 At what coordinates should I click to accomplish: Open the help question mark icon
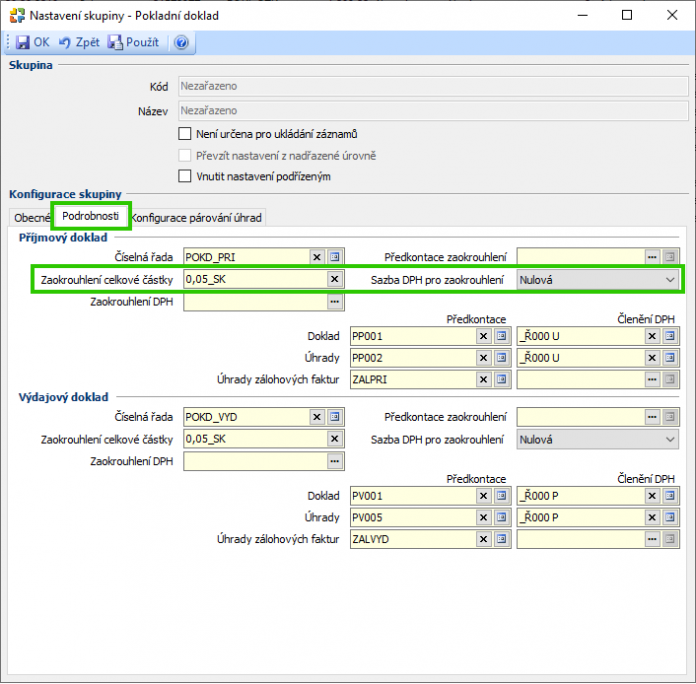[x=181, y=43]
